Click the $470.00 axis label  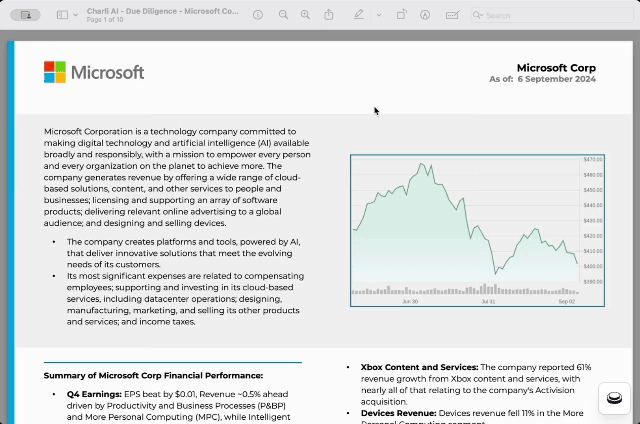593,160
